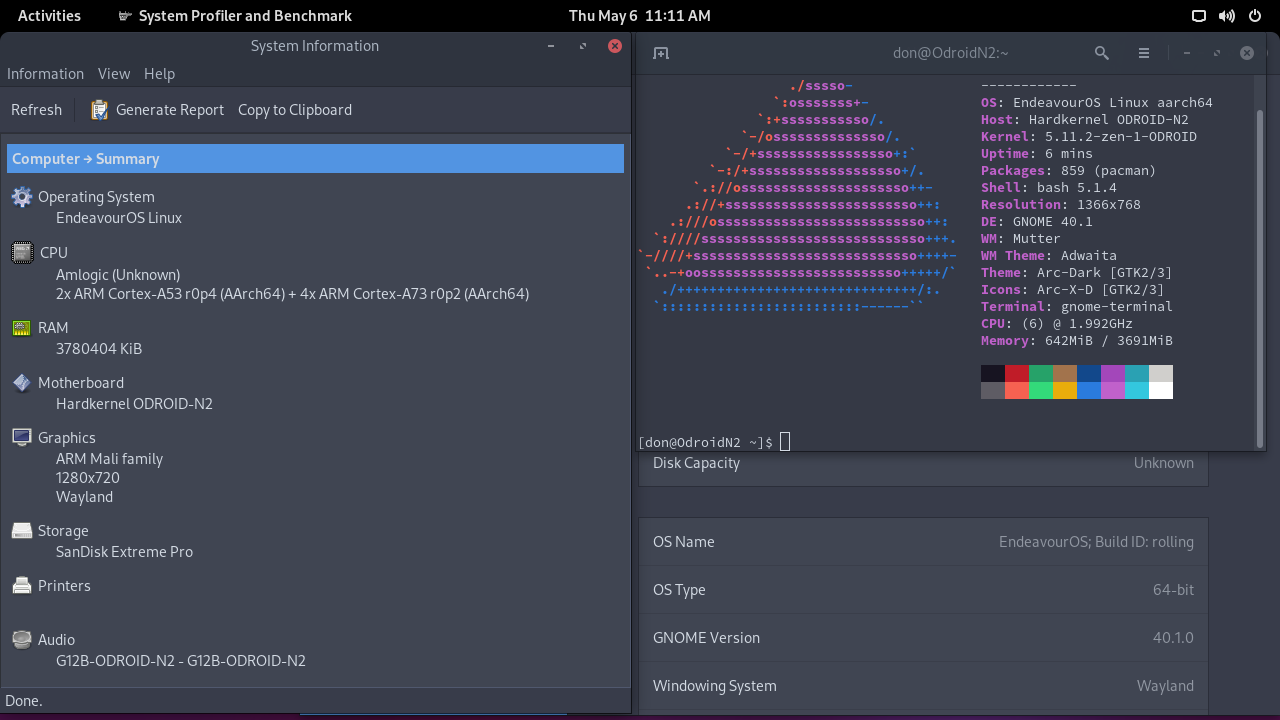This screenshot has height=720, width=1280.
Task: Click the EndeavourOS Linux entry
Action: (119, 218)
